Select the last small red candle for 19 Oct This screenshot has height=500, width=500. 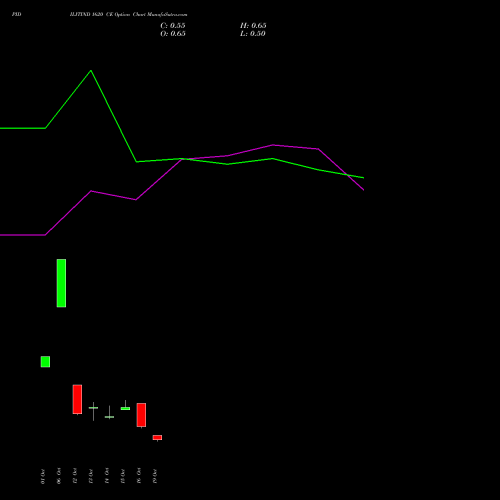click(157, 438)
